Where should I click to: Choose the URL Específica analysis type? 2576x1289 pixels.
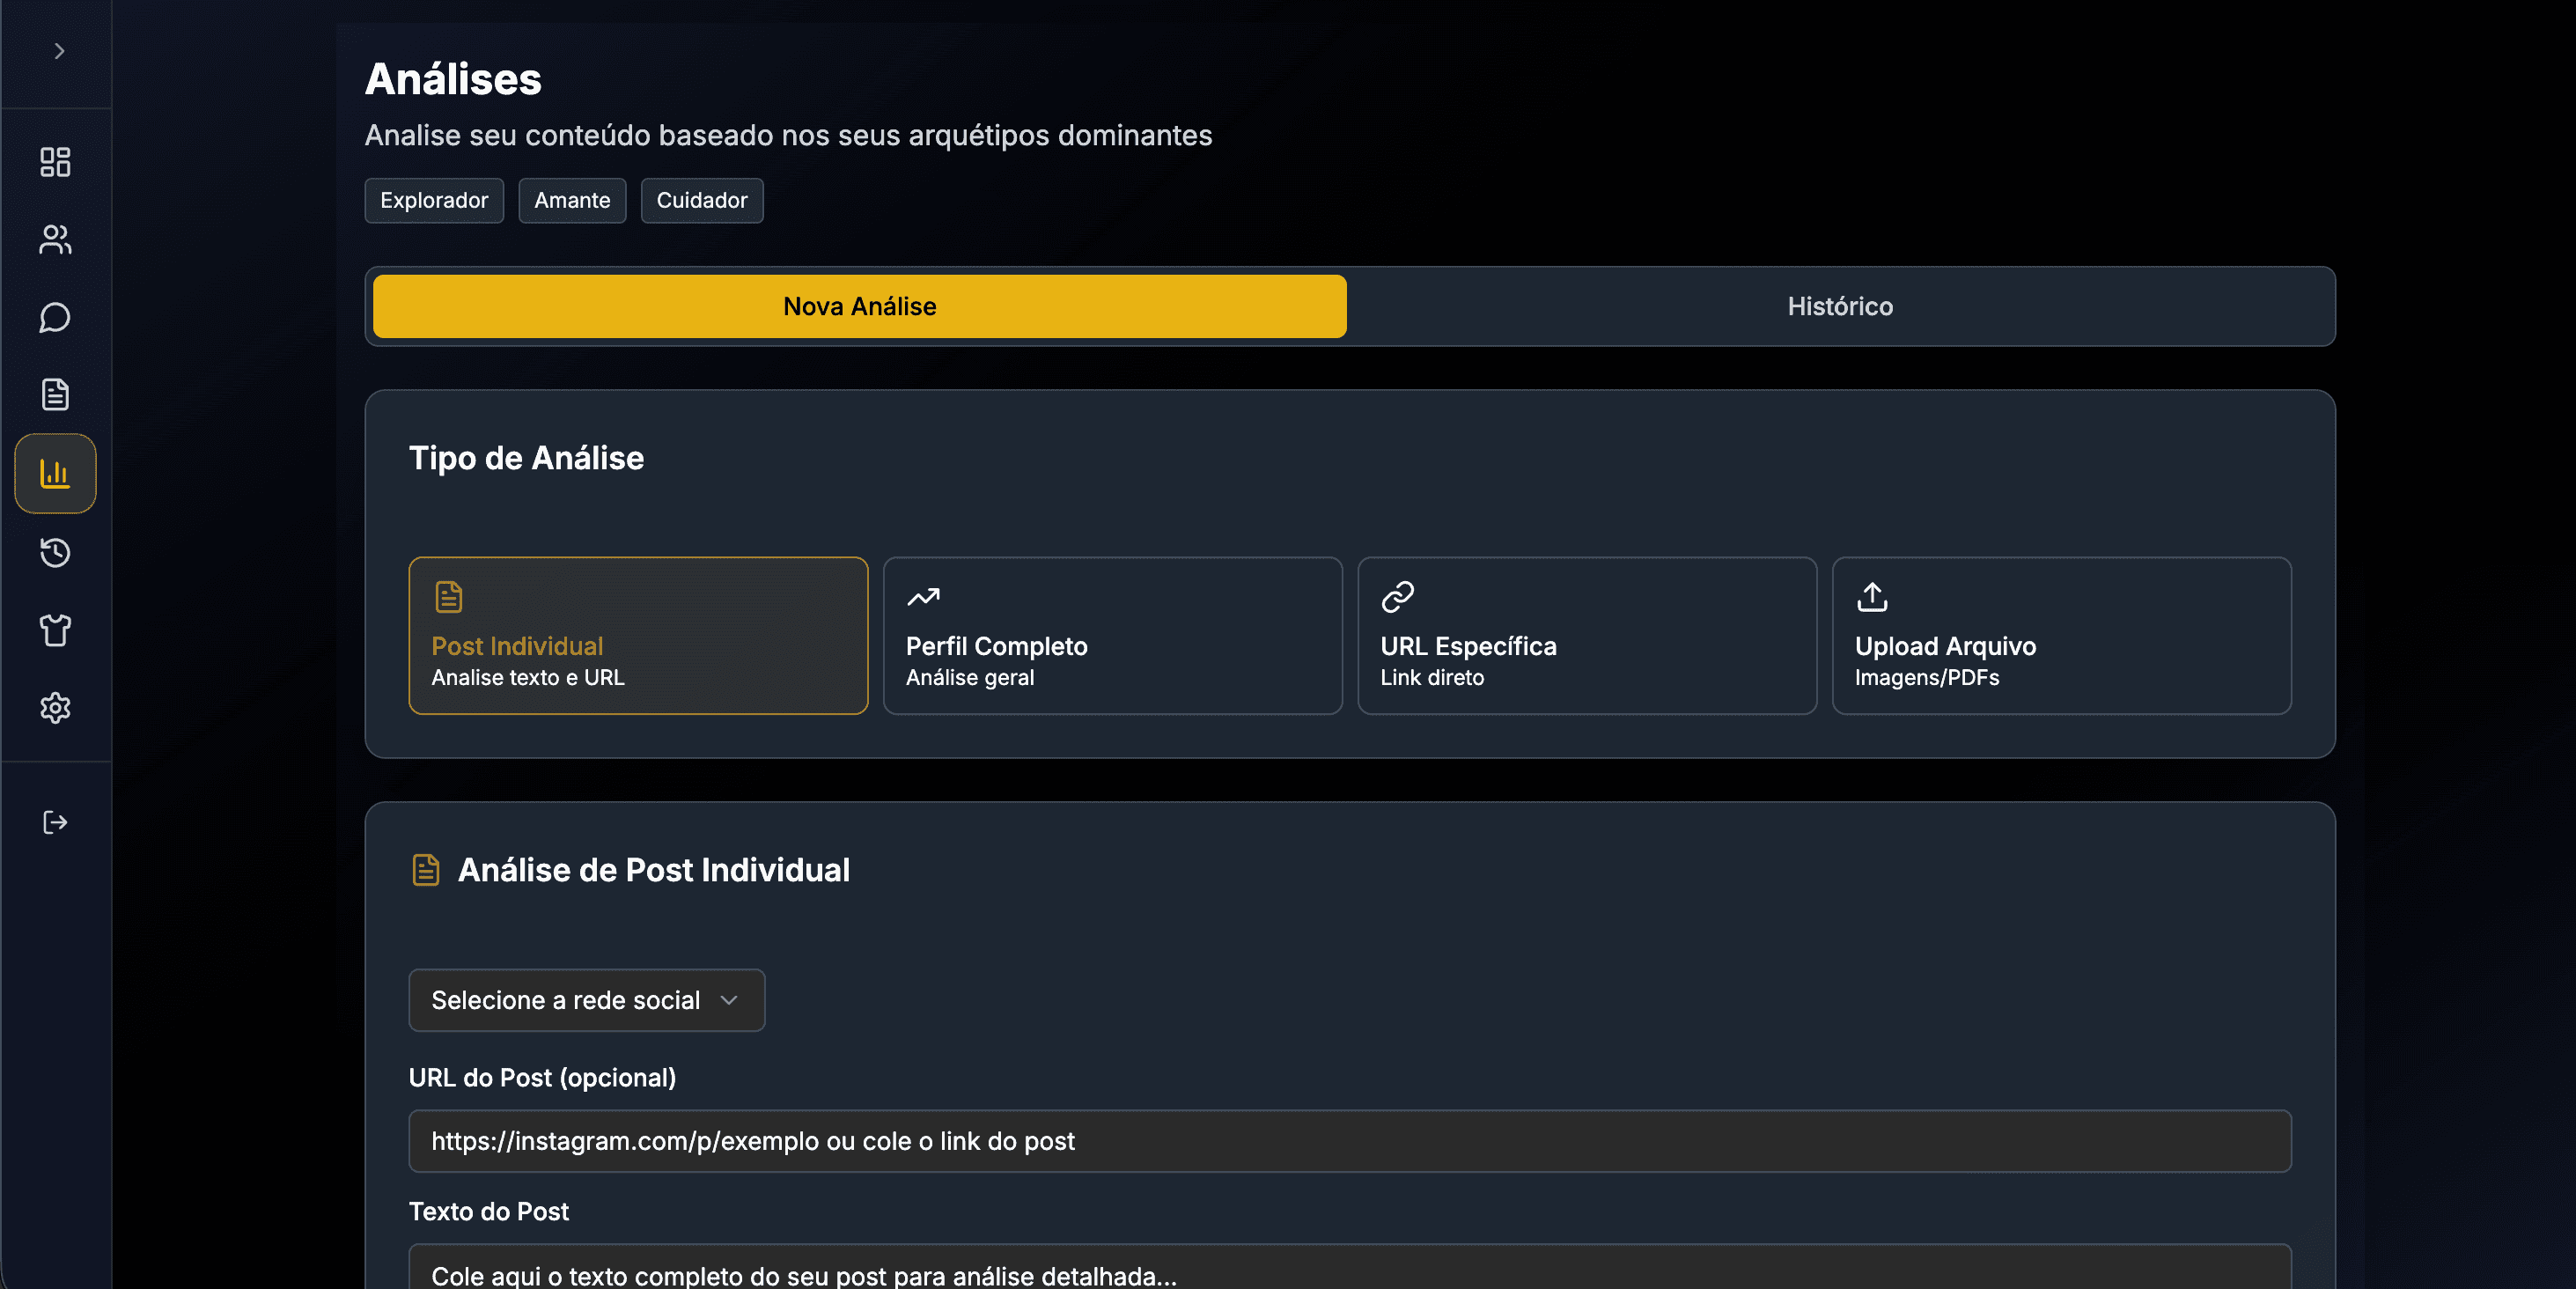coord(1586,635)
